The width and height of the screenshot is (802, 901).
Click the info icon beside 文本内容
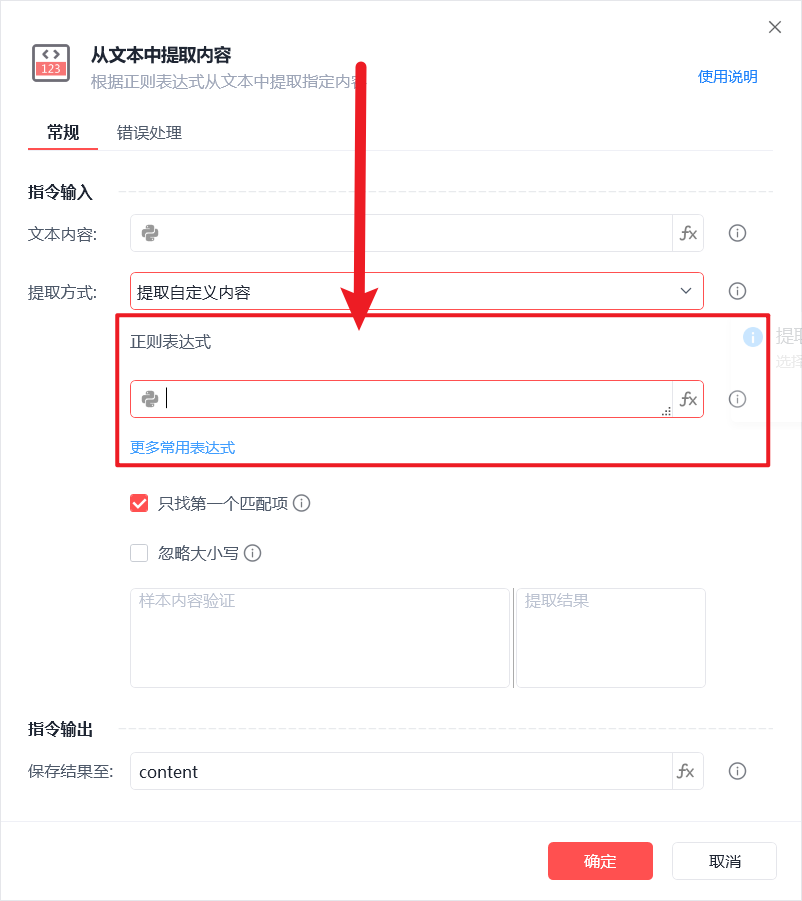click(737, 233)
